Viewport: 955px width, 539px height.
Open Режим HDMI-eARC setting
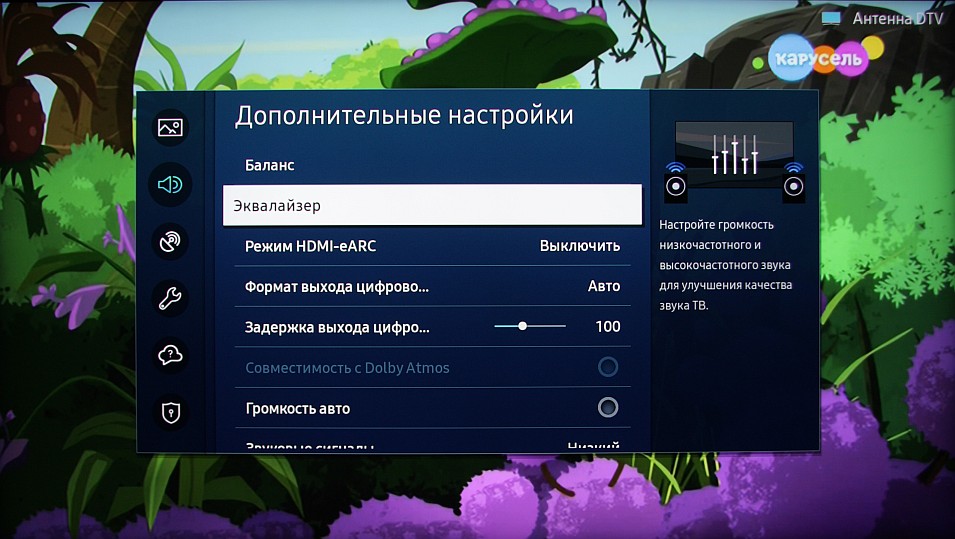432,246
